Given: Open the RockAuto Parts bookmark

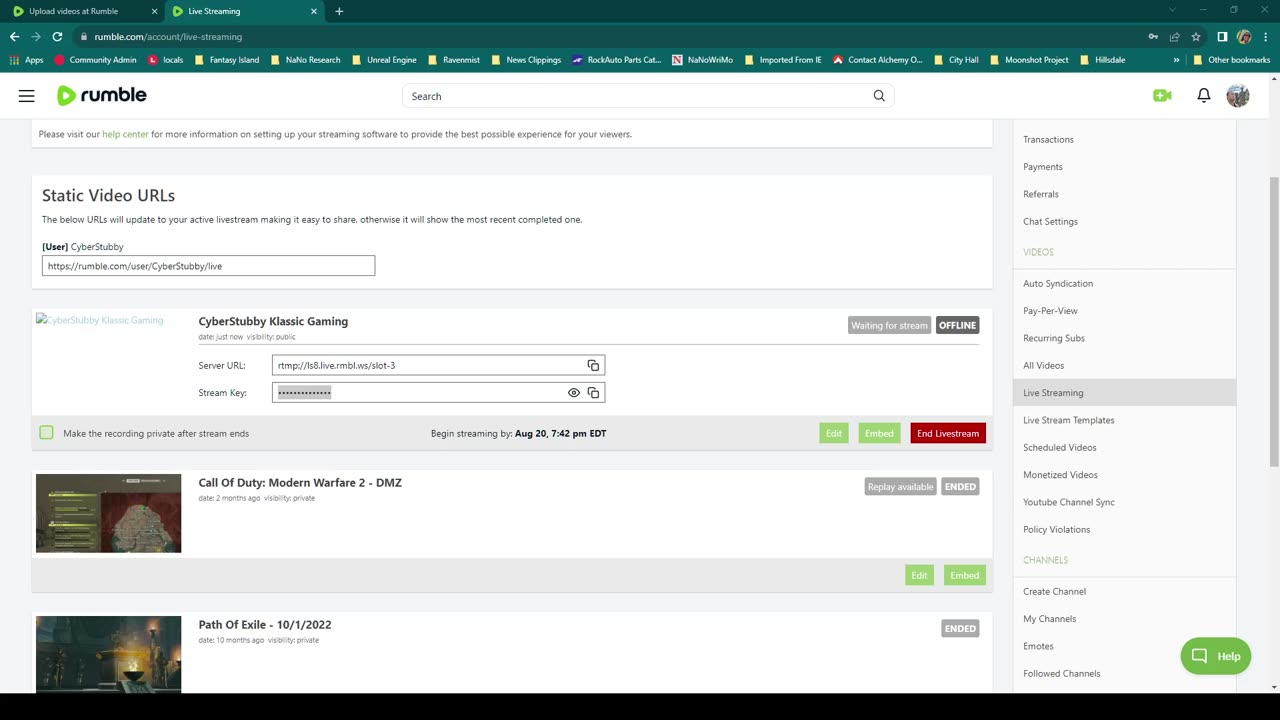Looking at the screenshot, I should point(616,60).
